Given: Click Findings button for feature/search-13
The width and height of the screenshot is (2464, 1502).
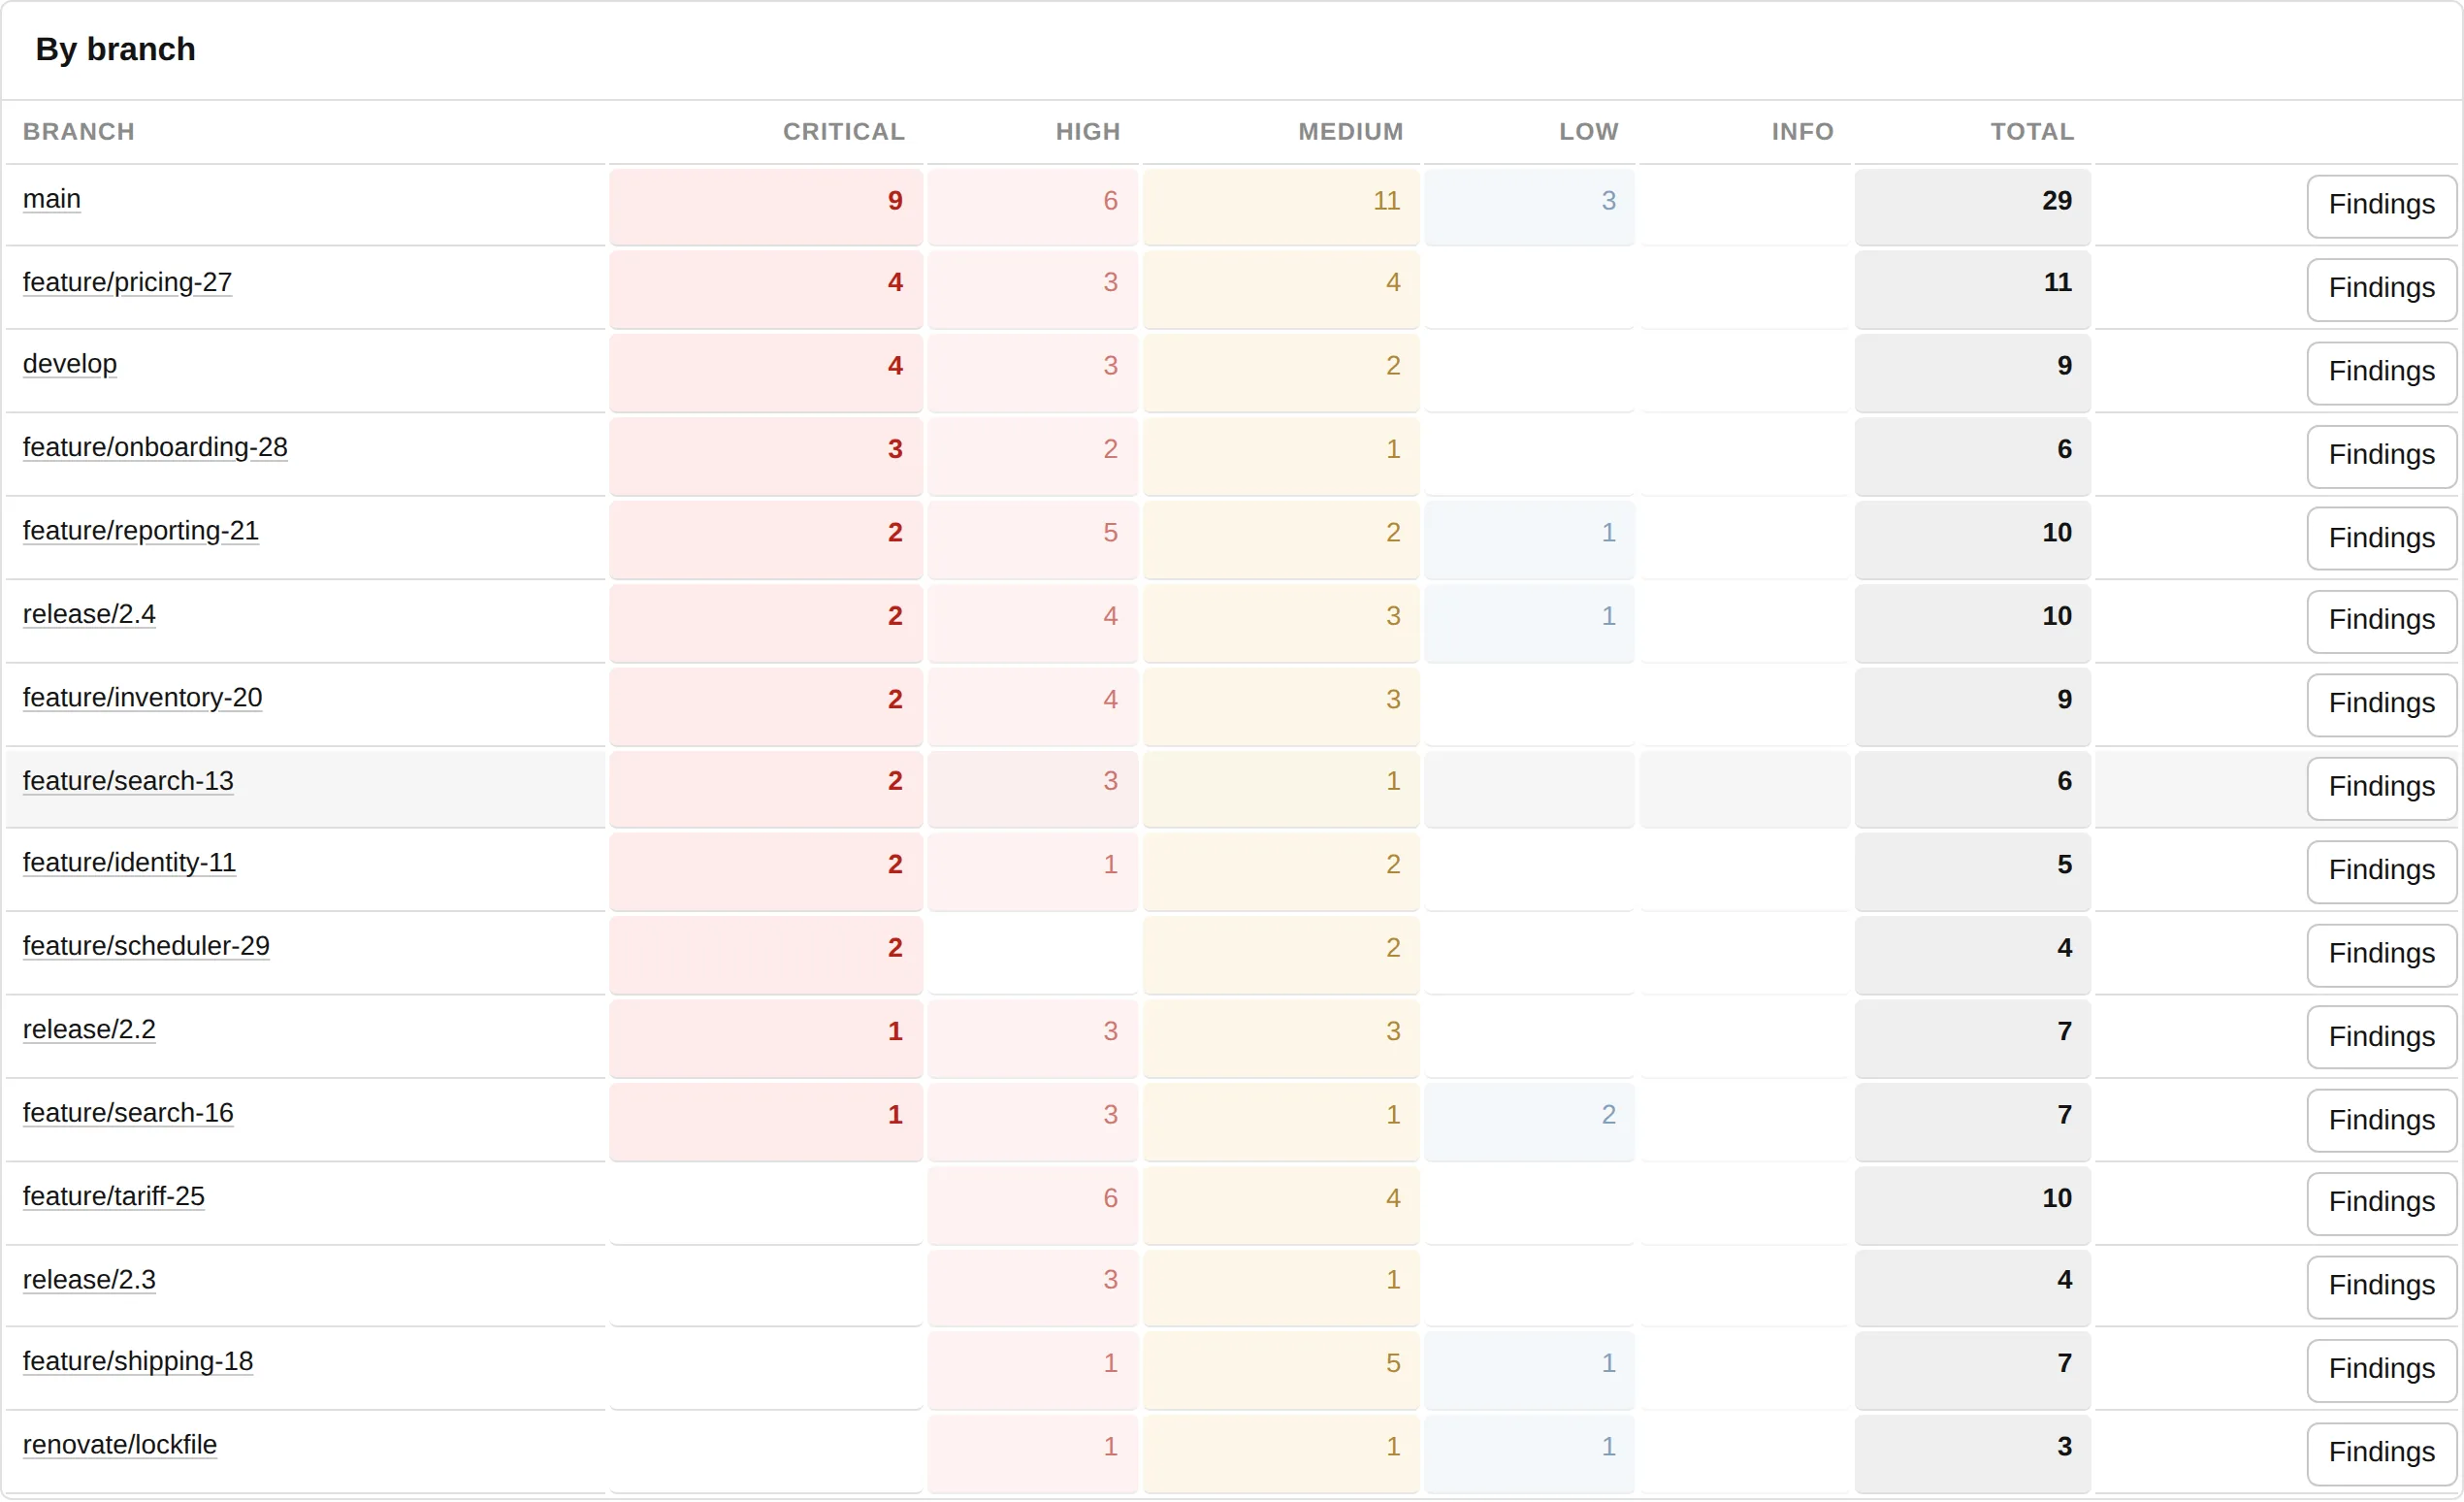Looking at the screenshot, I should (2382, 788).
